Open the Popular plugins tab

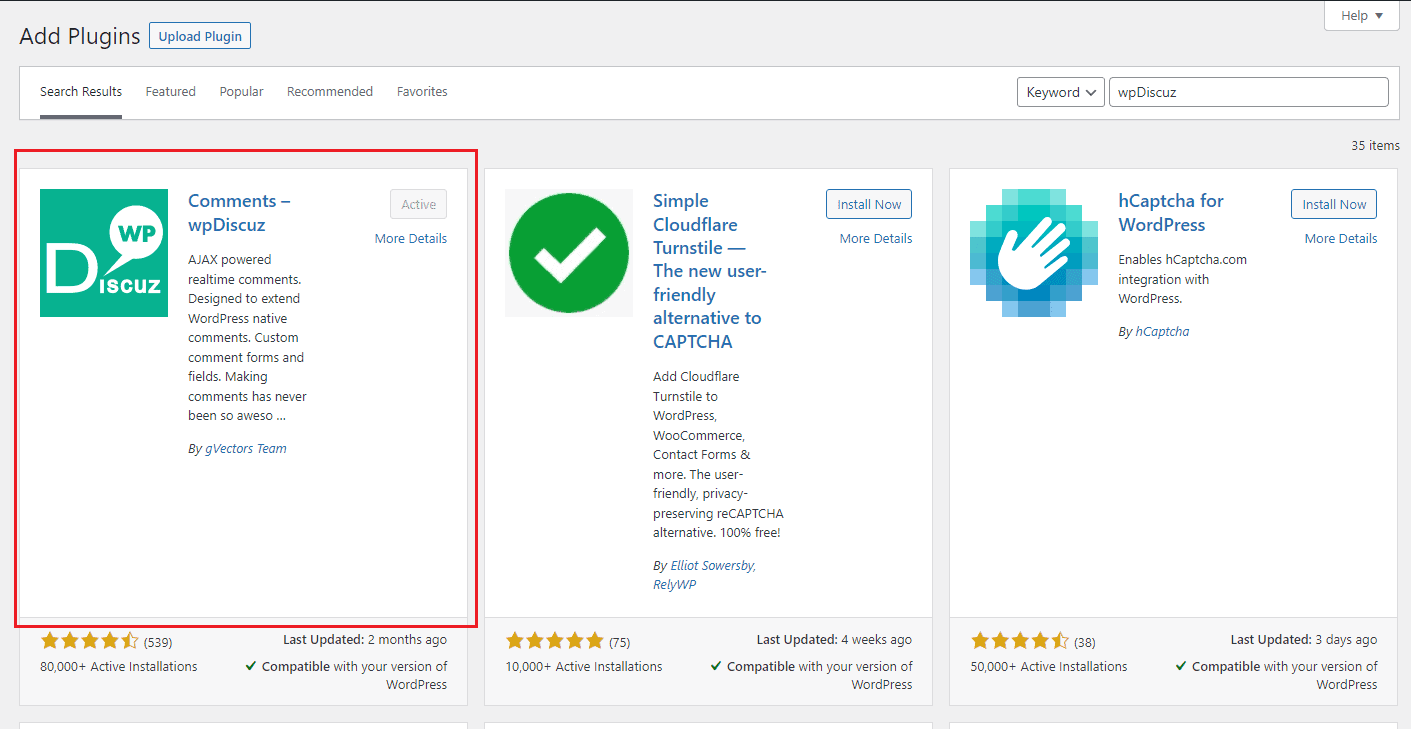point(242,92)
